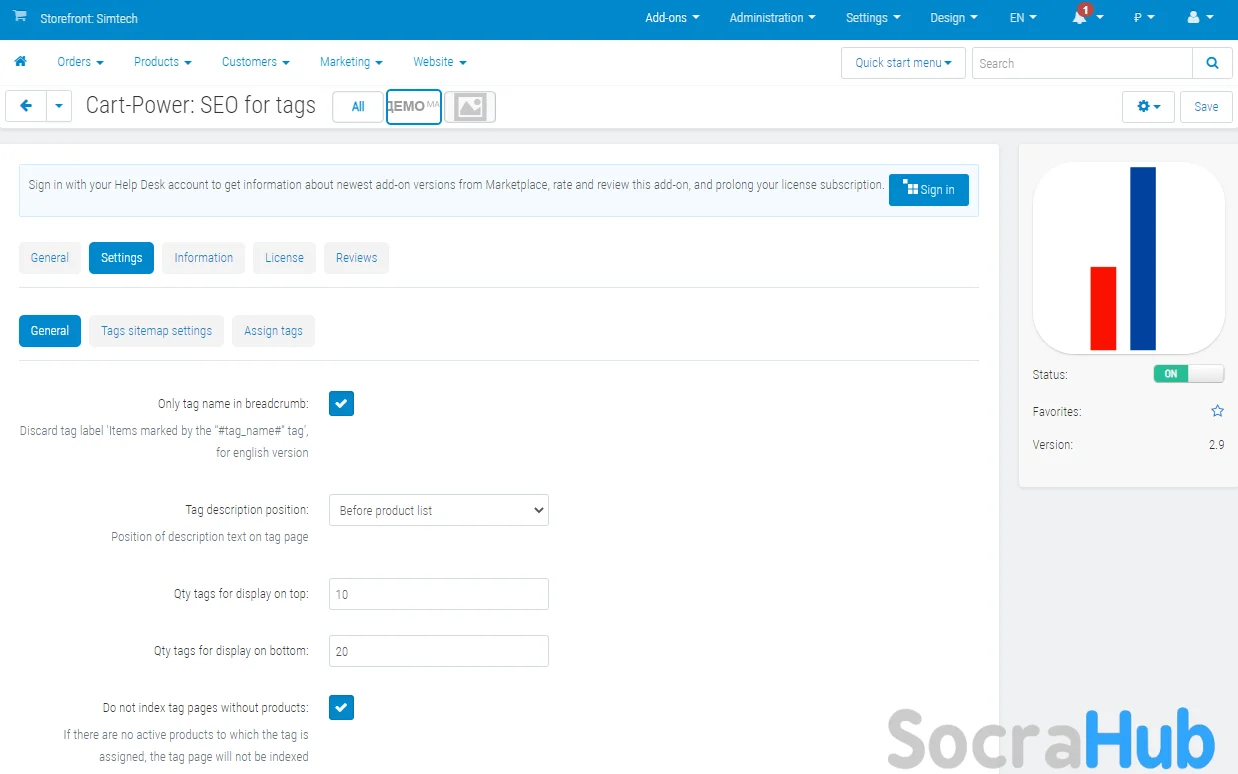
Task: Select the image placeholder storefront icon
Action: 470,107
